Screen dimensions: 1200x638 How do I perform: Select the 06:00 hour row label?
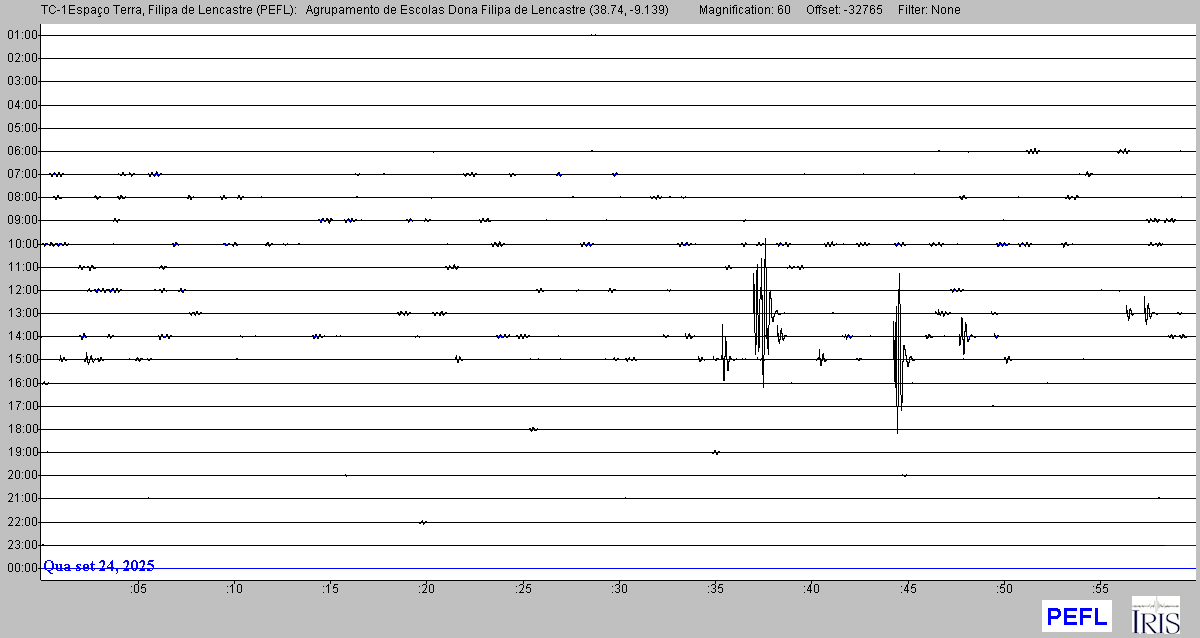22,151
